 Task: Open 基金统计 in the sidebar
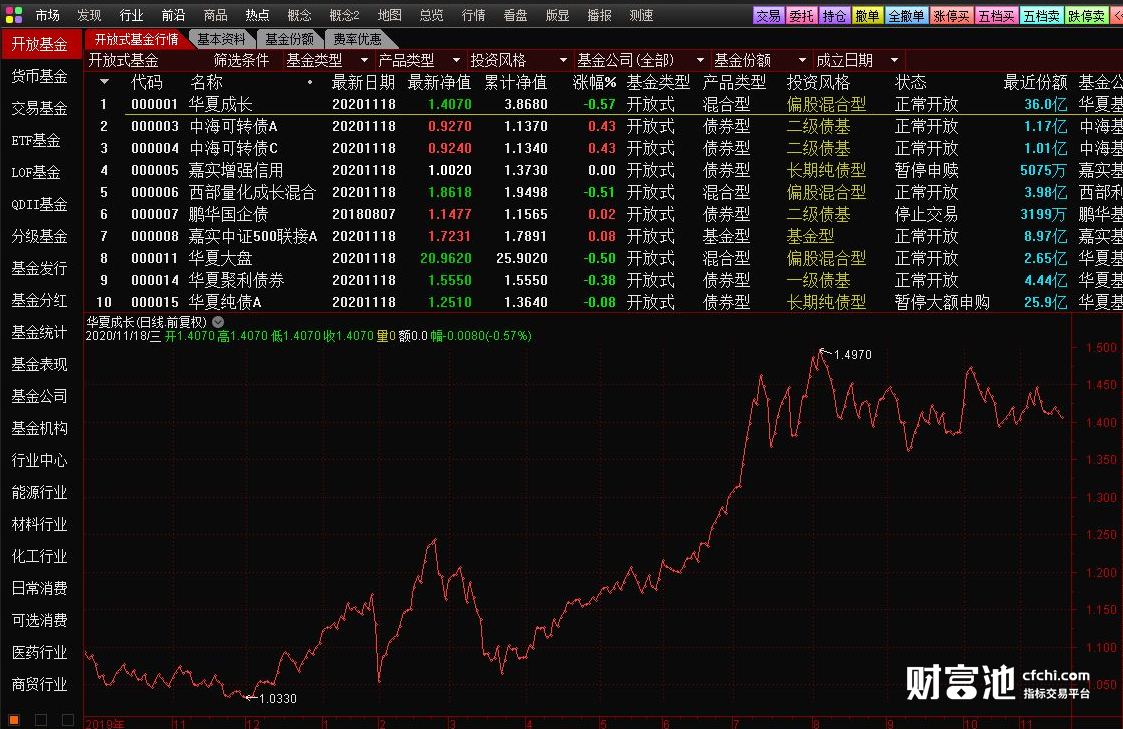tap(39, 332)
